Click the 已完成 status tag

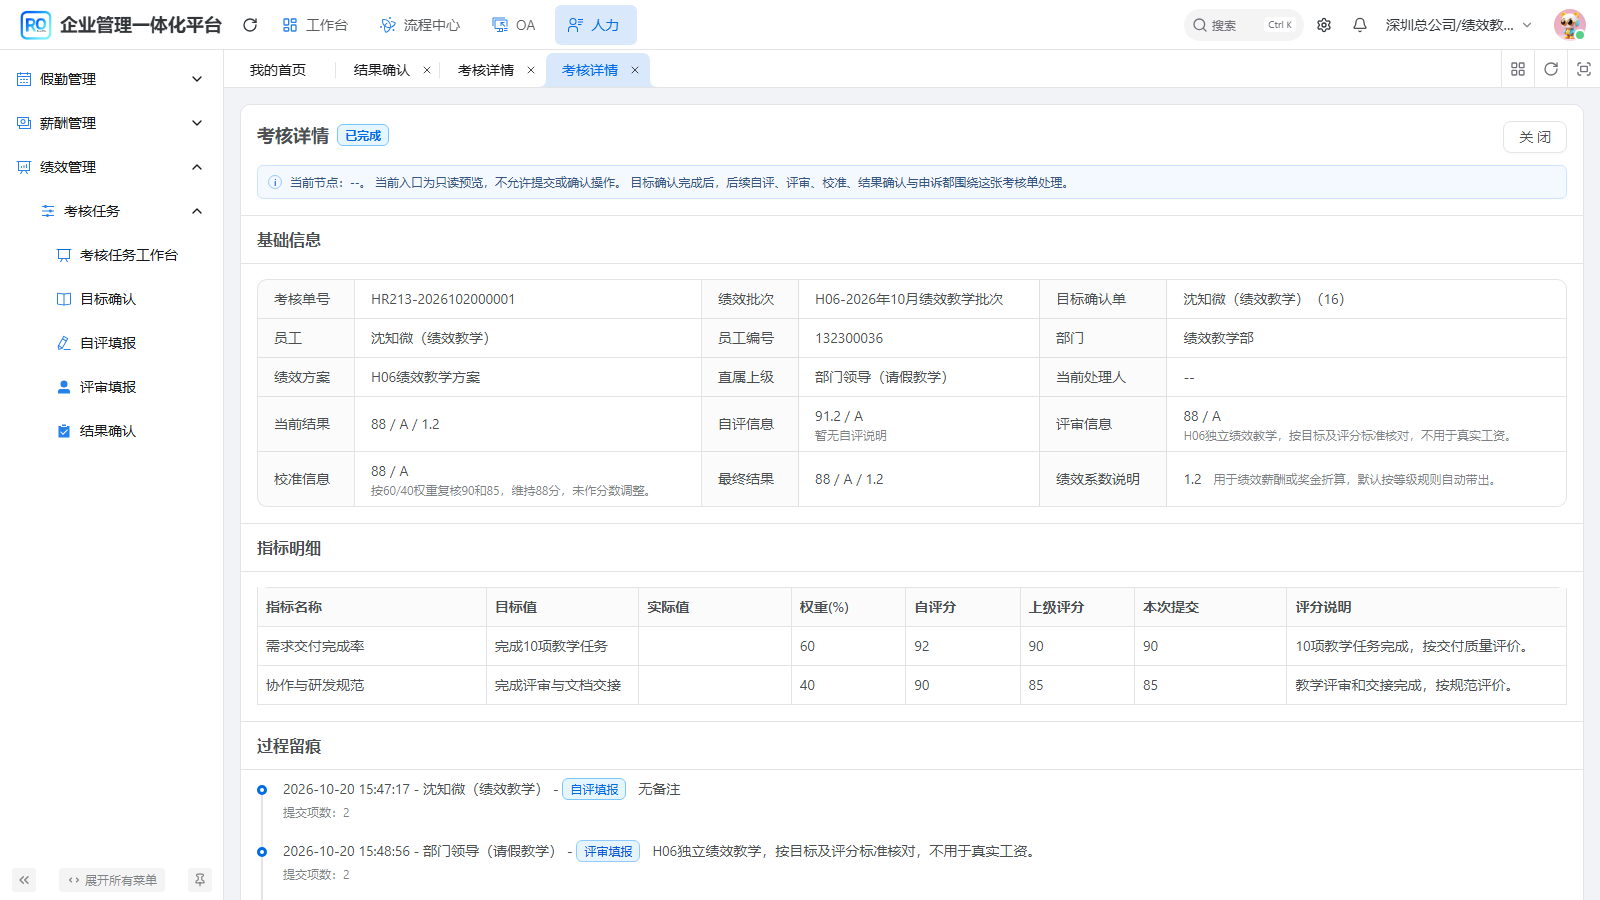point(363,136)
